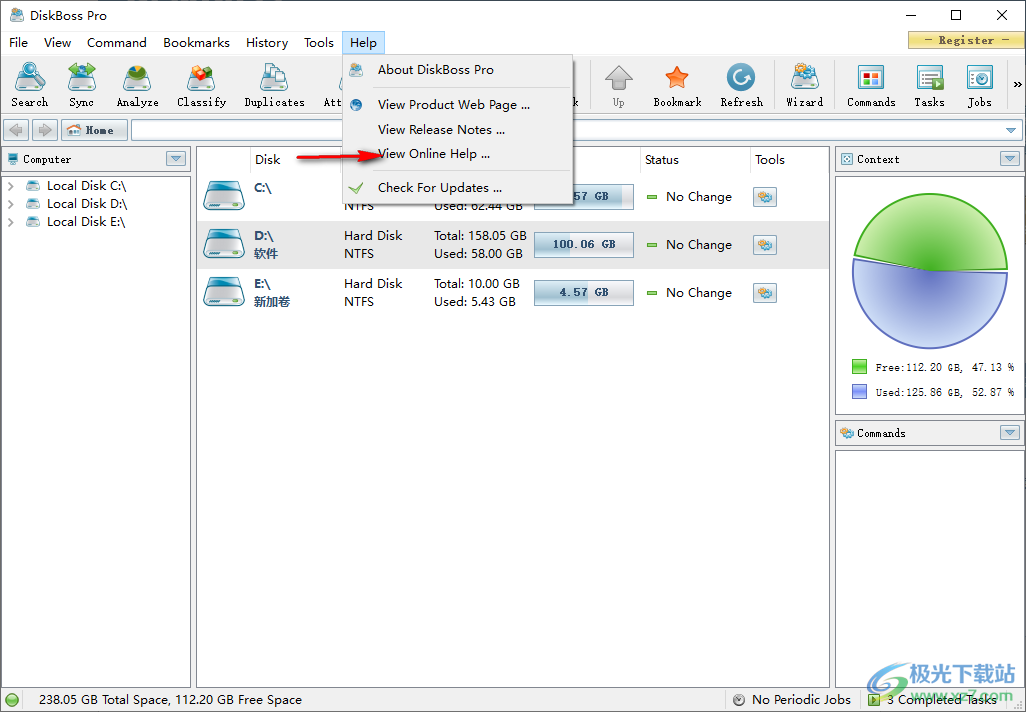The width and height of the screenshot is (1026, 712).
Task: Start the Classify files tool
Action: (202, 84)
